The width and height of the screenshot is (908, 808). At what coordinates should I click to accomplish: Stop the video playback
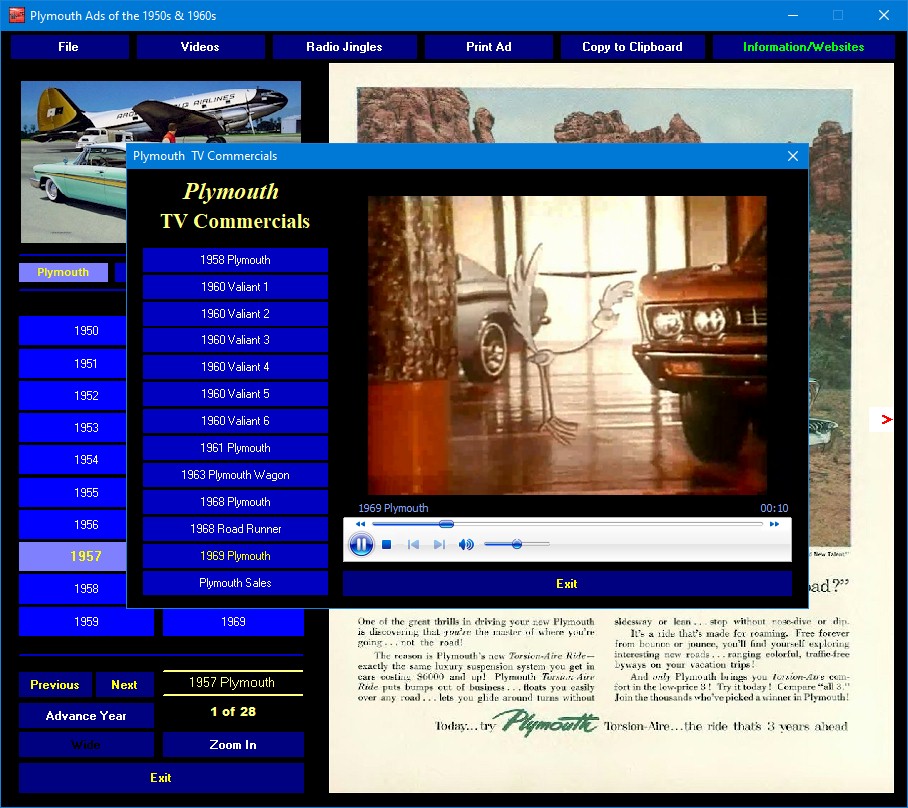point(387,544)
